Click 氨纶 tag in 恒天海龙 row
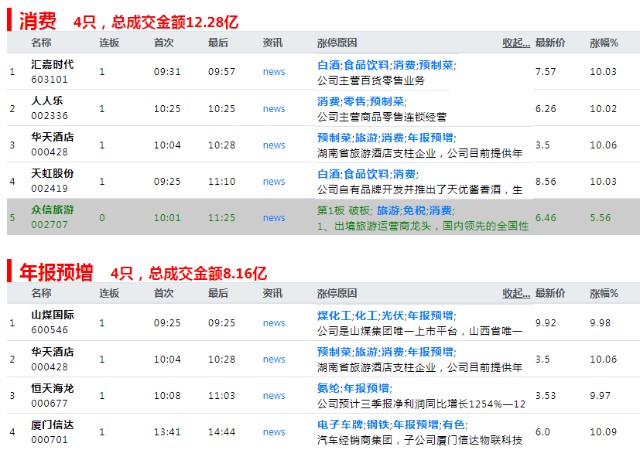Image resolution: width=640 pixels, height=450 pixels. point(329,388)
